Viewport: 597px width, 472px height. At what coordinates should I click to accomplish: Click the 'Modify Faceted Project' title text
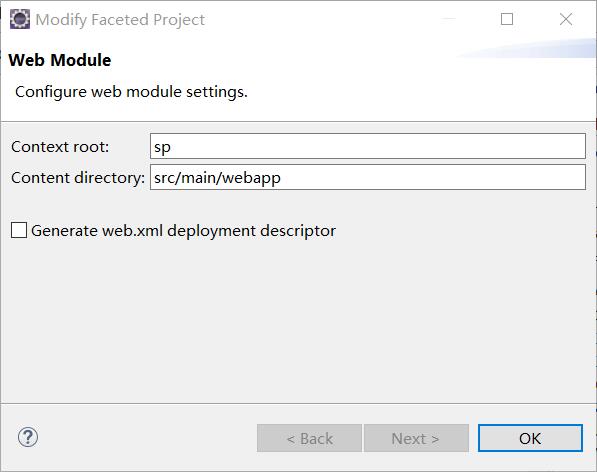tap(120, 20)
